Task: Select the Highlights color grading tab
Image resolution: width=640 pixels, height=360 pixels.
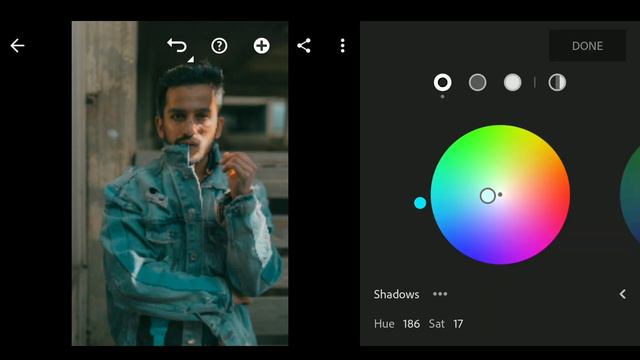Action: tap(513, 82)
